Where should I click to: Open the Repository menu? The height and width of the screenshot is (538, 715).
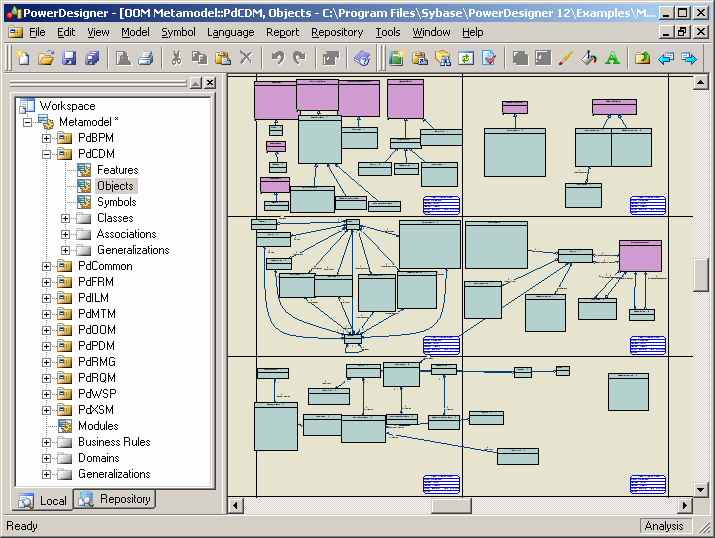click(x=337, y=32)
